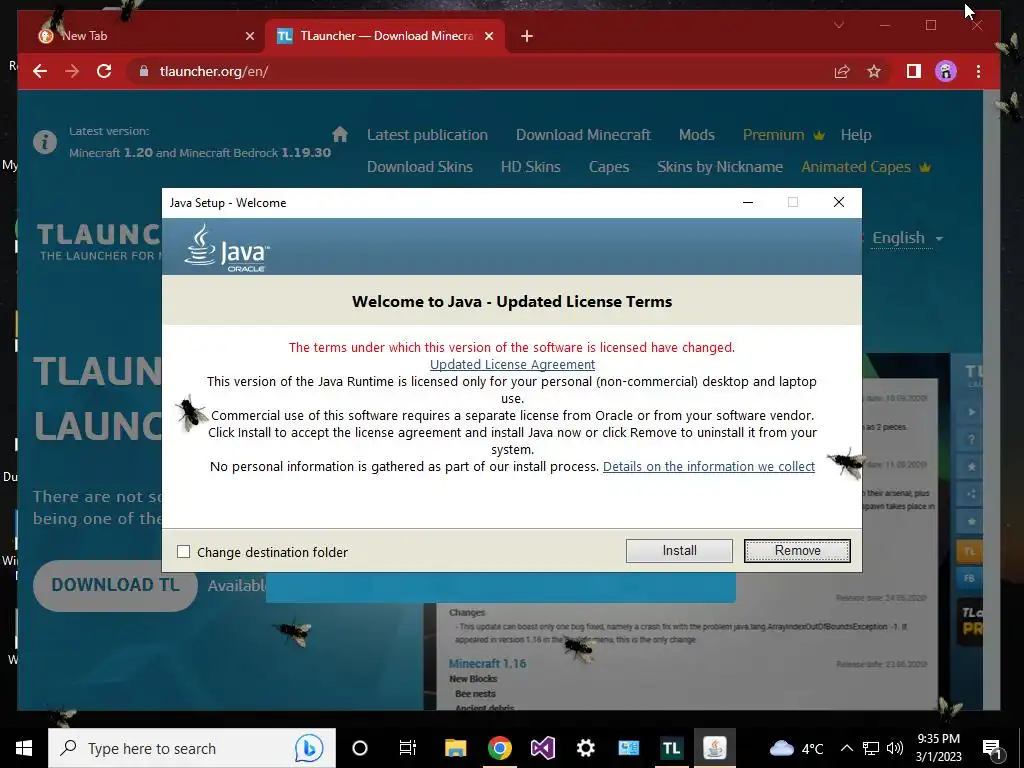Open volume control in system tray

coord(895,748)
